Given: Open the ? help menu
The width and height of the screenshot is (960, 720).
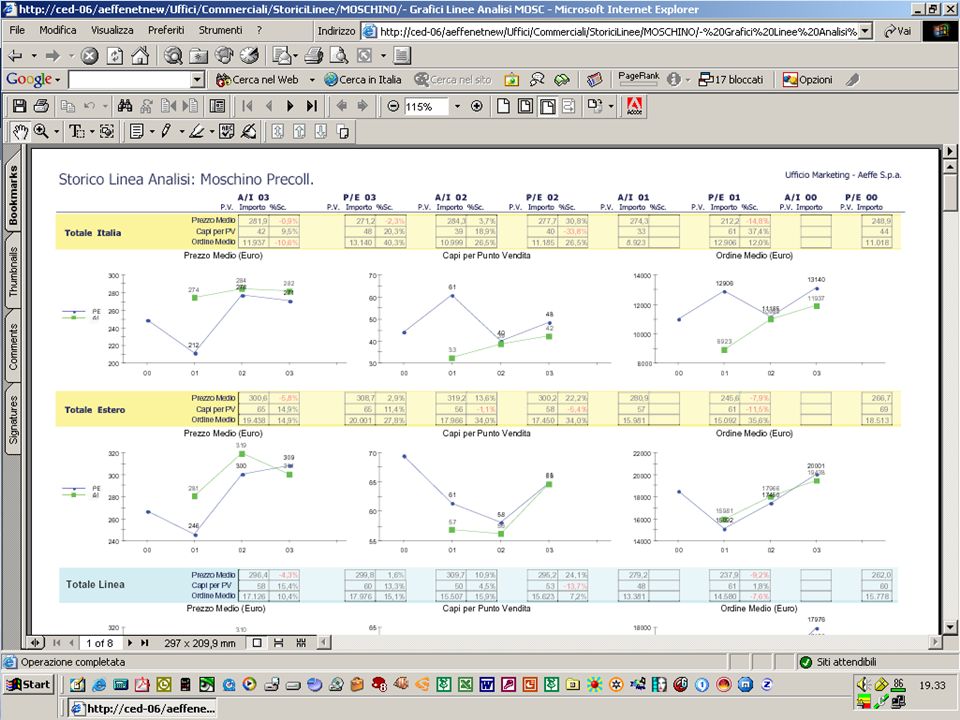Looking at the screenshot, I should 259,30.
